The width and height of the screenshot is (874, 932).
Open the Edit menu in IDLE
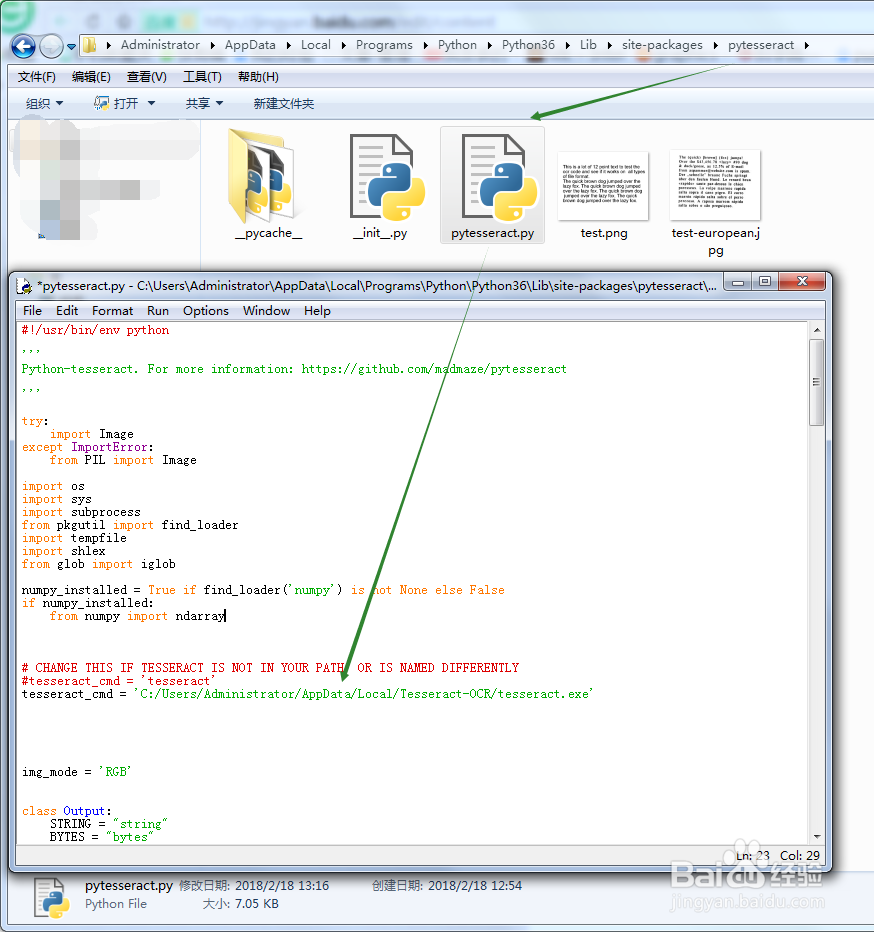[x=67, y=311]
